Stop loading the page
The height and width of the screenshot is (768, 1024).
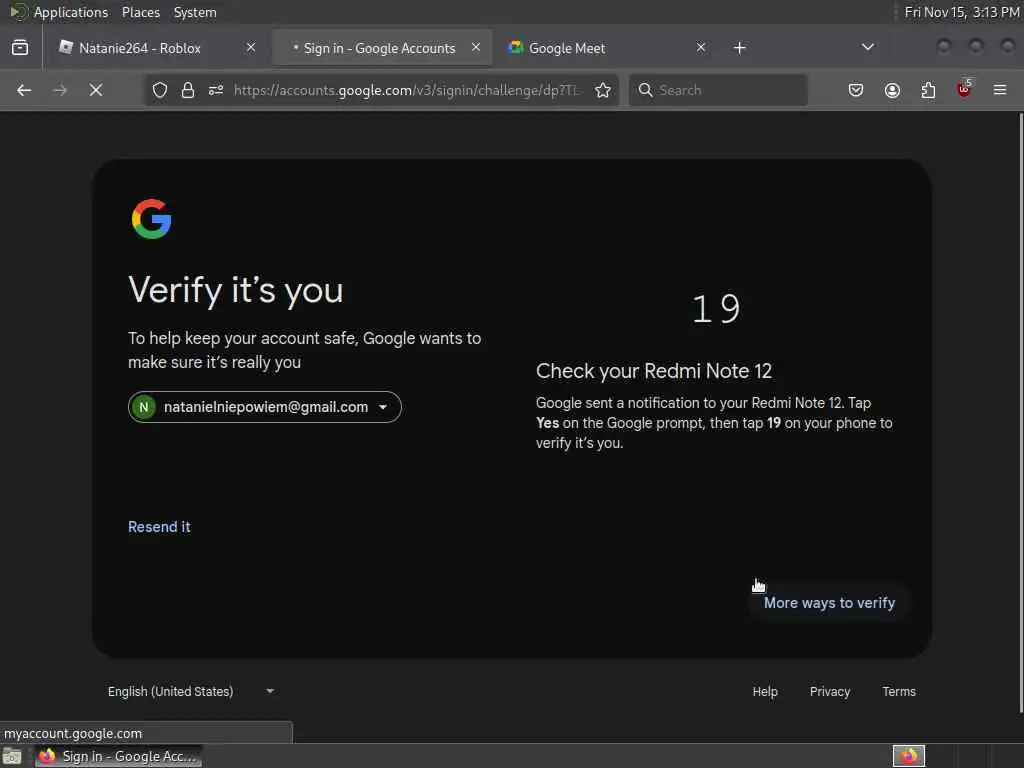click(96, 90)
